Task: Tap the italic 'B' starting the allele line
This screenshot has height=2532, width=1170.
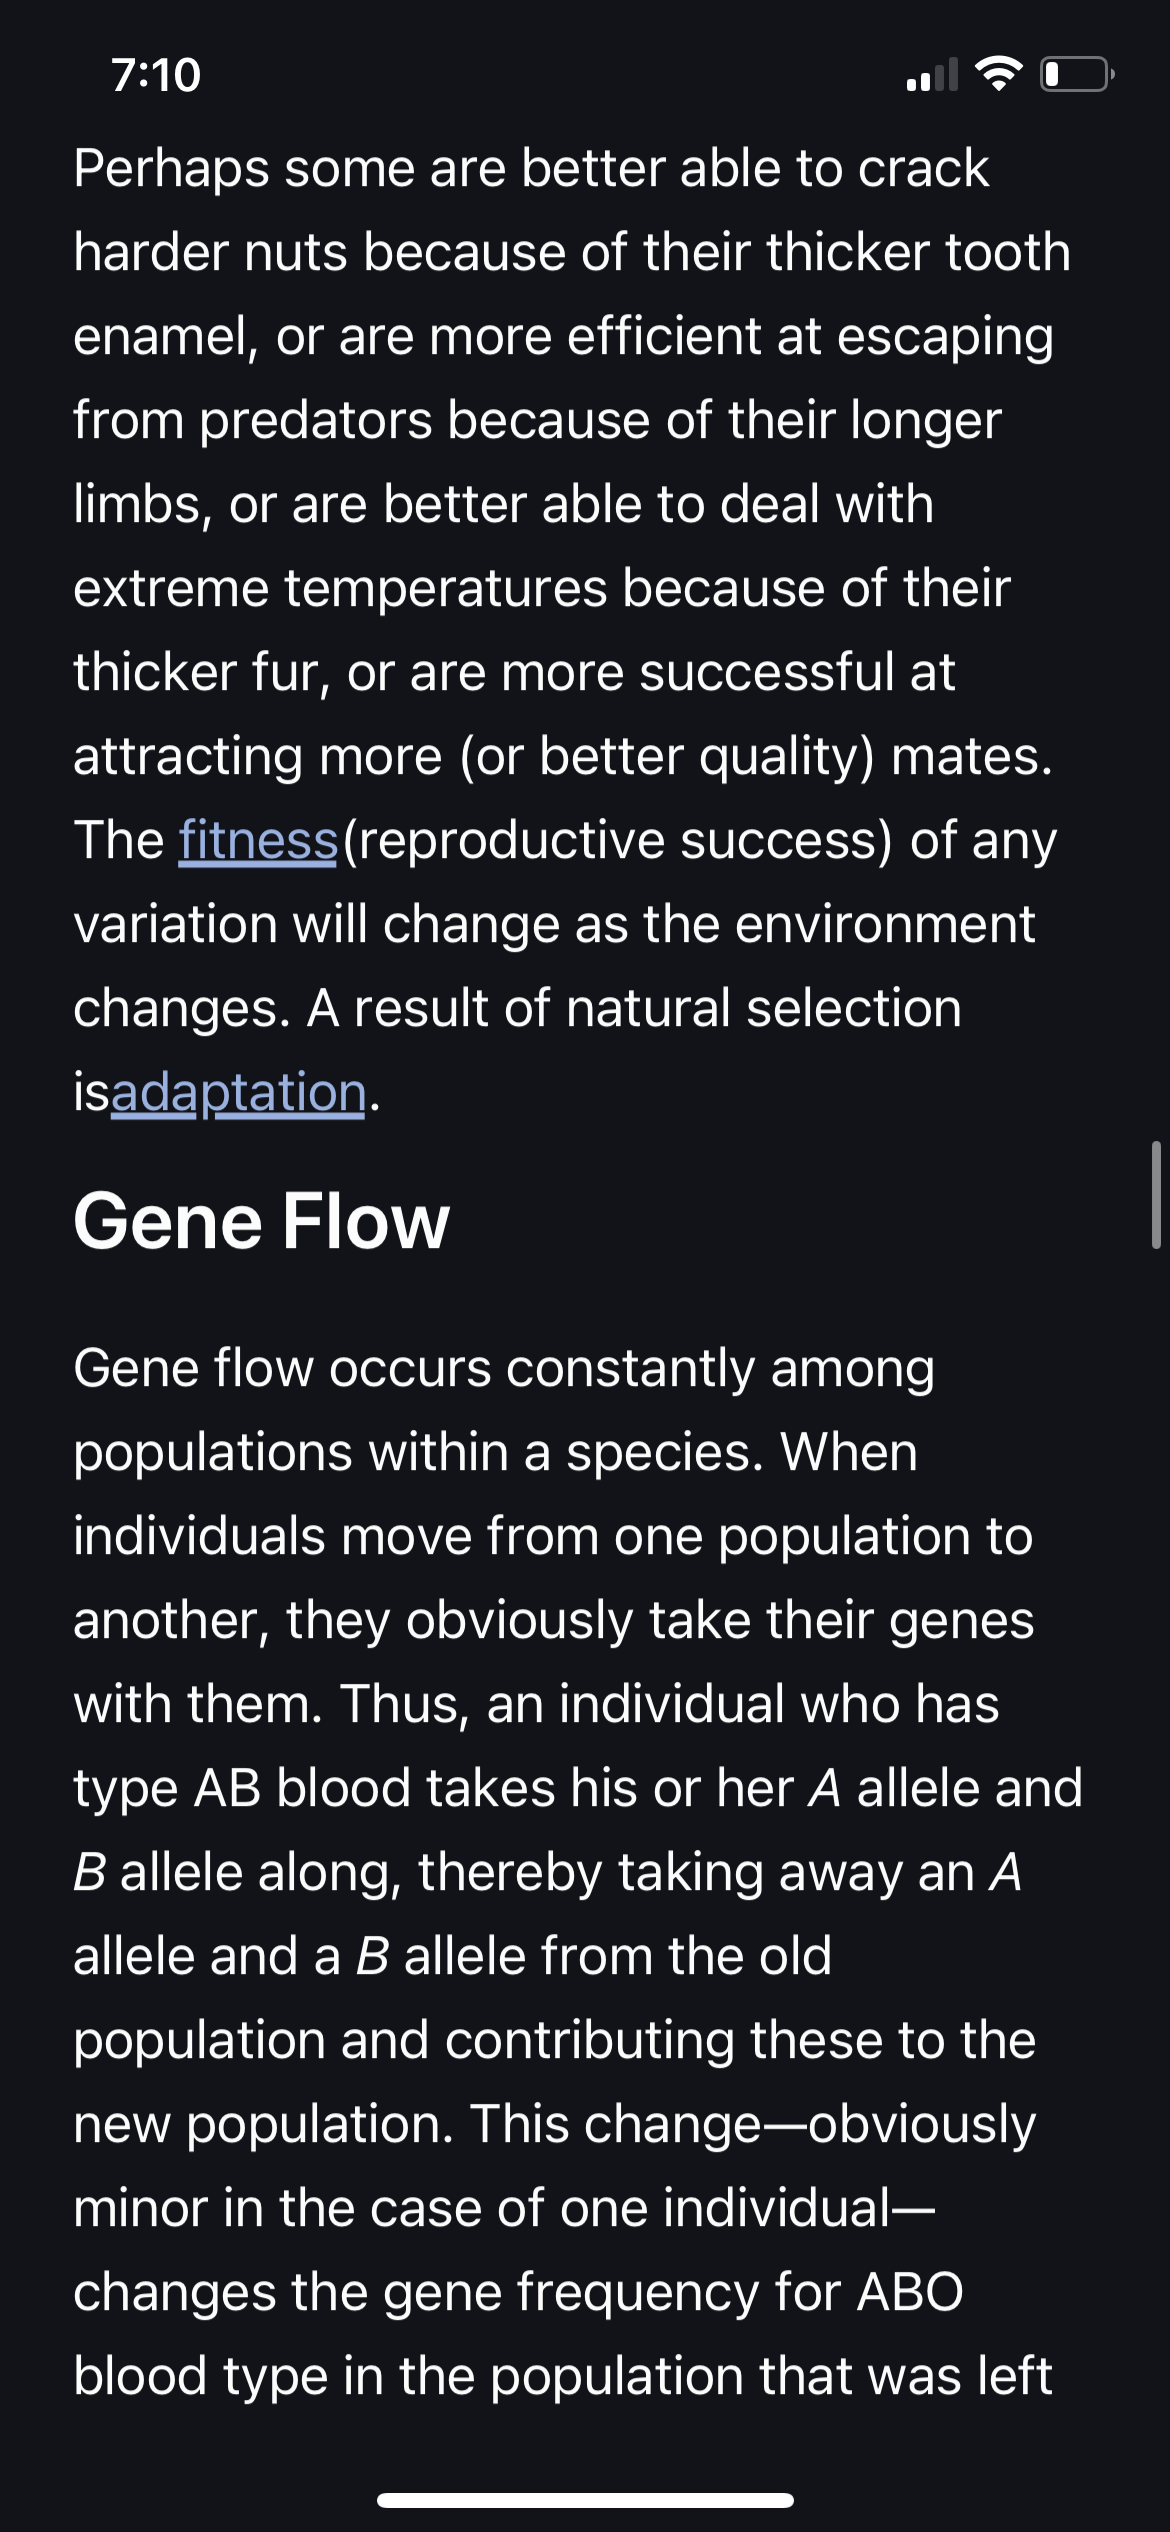Action: click(89, 1872)
